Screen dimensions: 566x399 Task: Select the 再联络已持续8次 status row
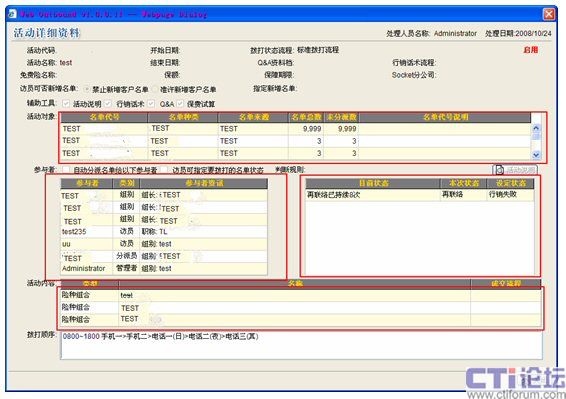click(x=419, y=195)
